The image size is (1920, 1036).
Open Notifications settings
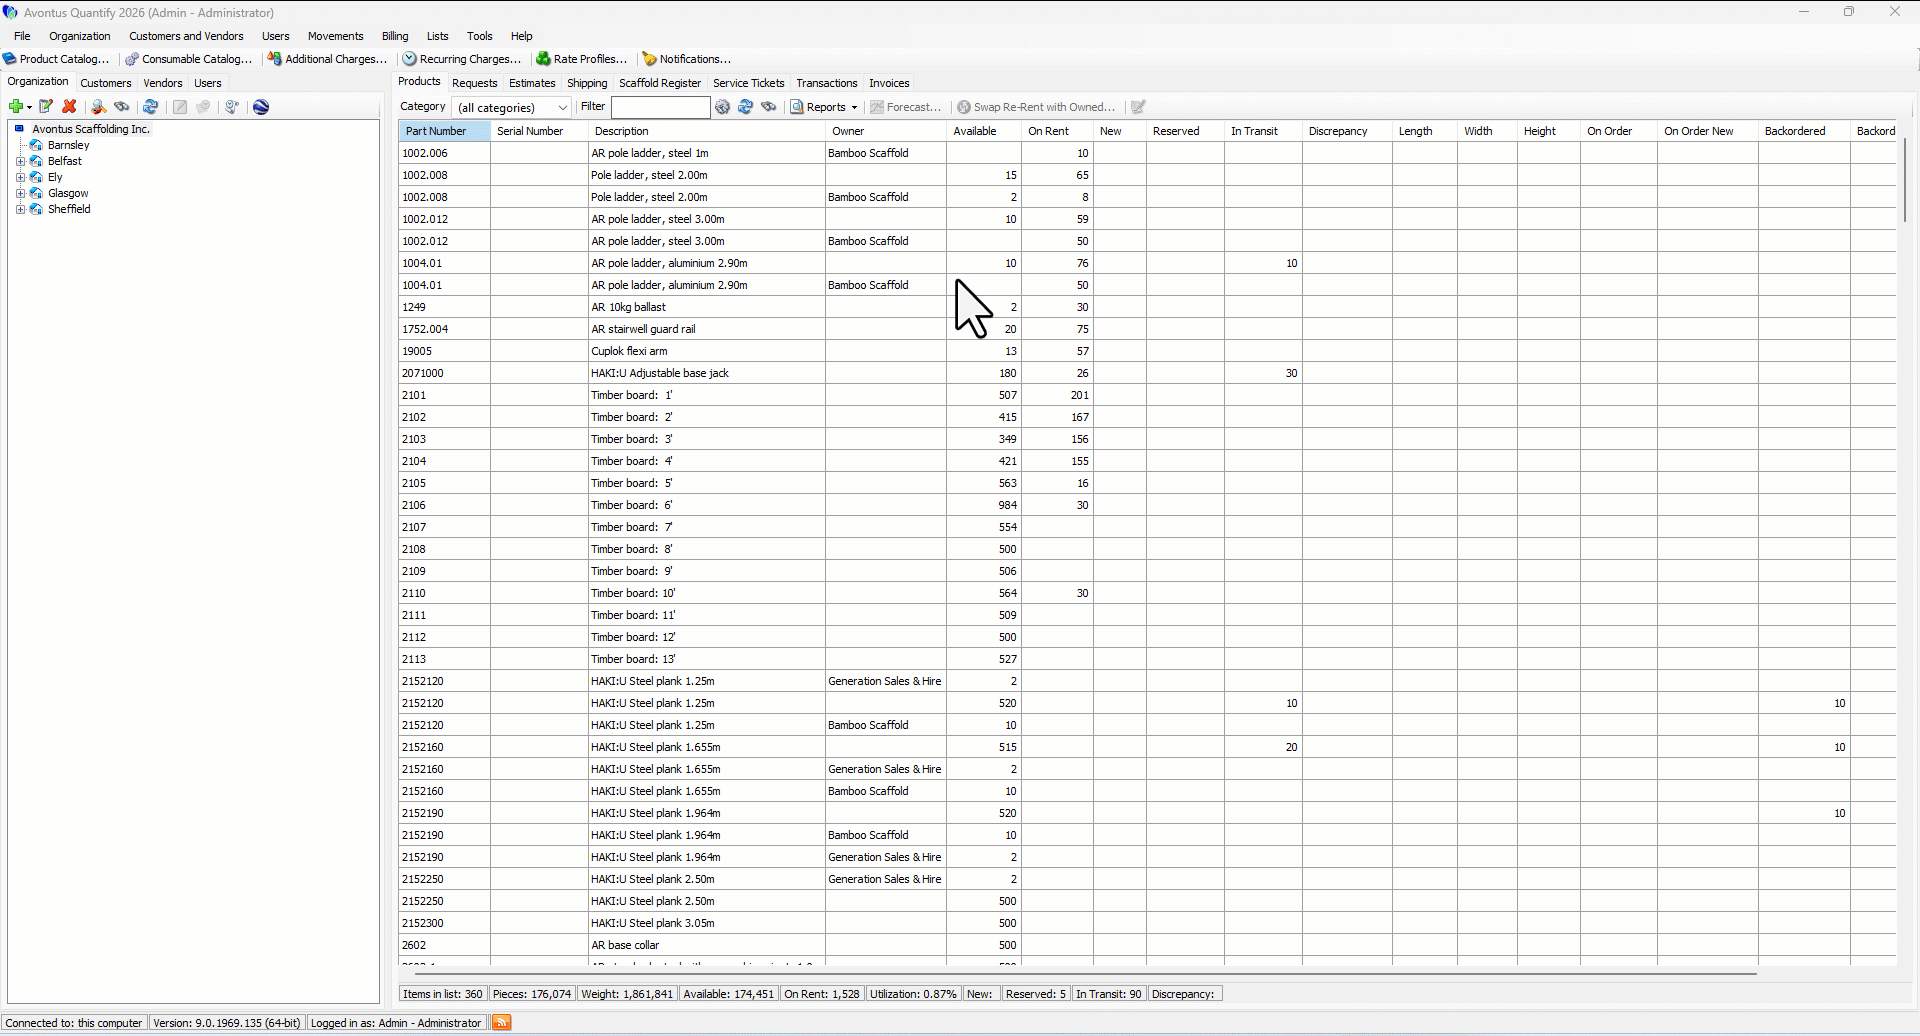[686, 59]
